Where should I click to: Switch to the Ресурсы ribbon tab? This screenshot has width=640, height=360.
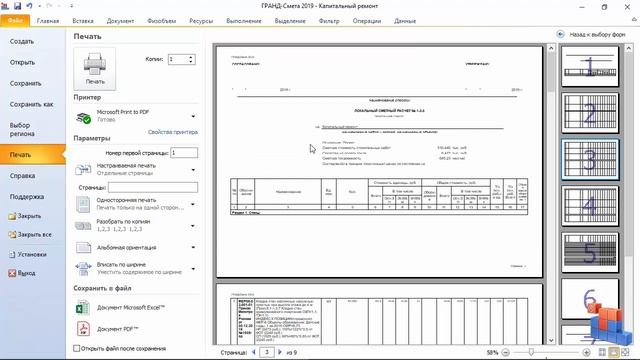(201, 21)
